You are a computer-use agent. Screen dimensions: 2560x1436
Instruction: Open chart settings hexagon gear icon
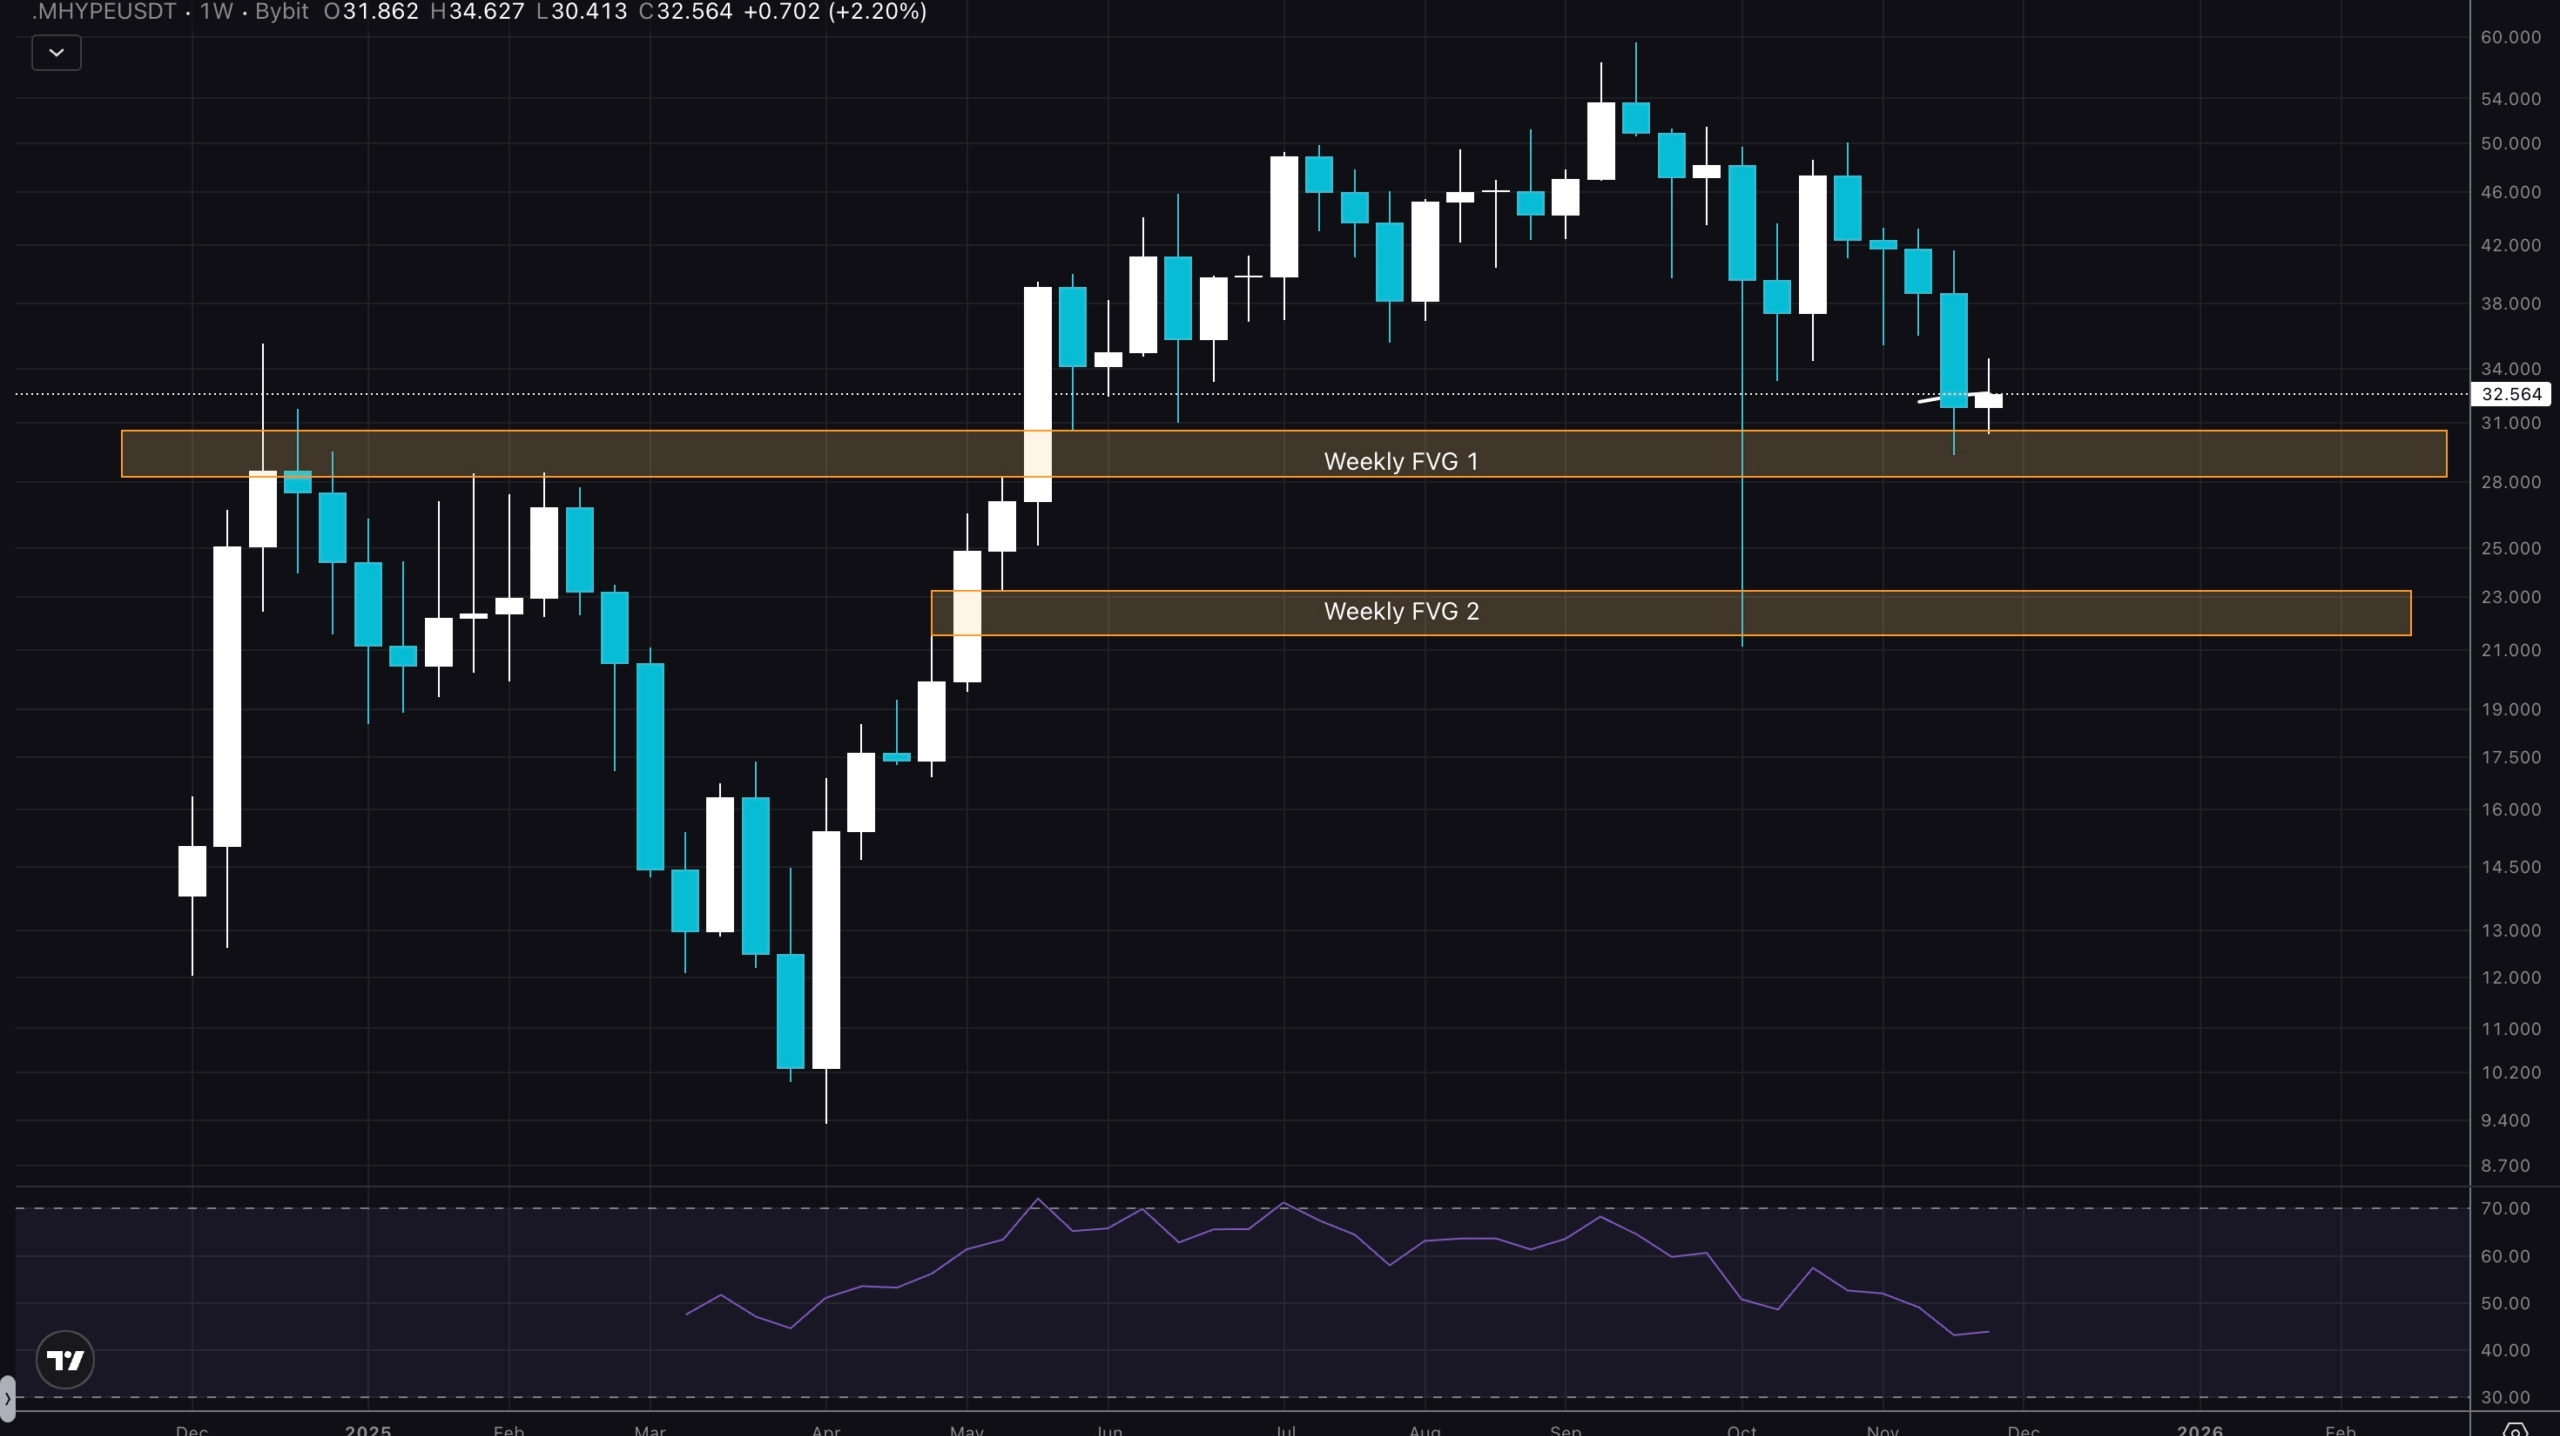coord(2515,1429)
